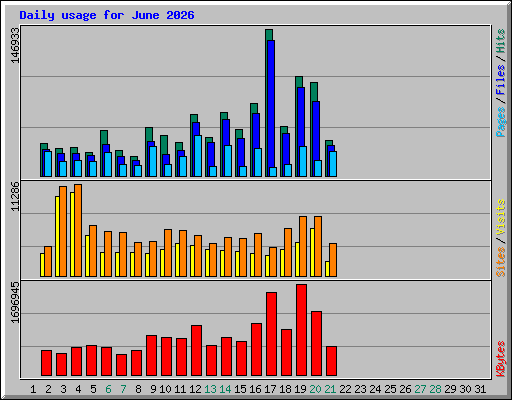Screen dimensions: 512x400
Task: Click the tallest green Hits bar
Action: [x=269, y=35]
